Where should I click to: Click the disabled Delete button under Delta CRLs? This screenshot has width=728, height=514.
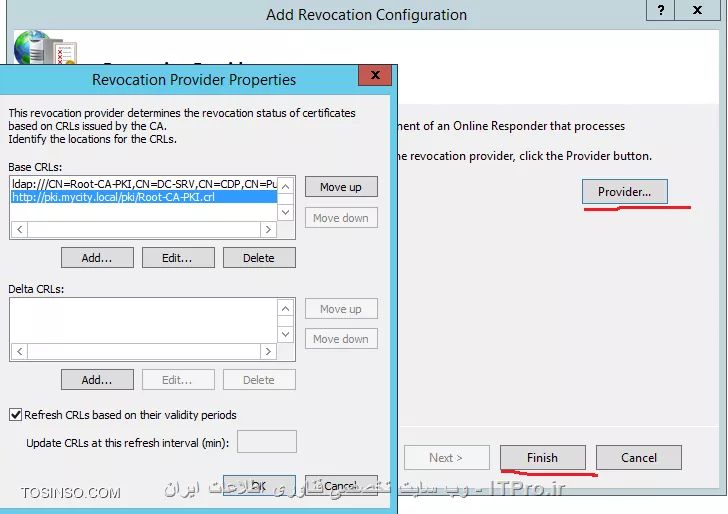pyautogui.click(x=259, y=380)
